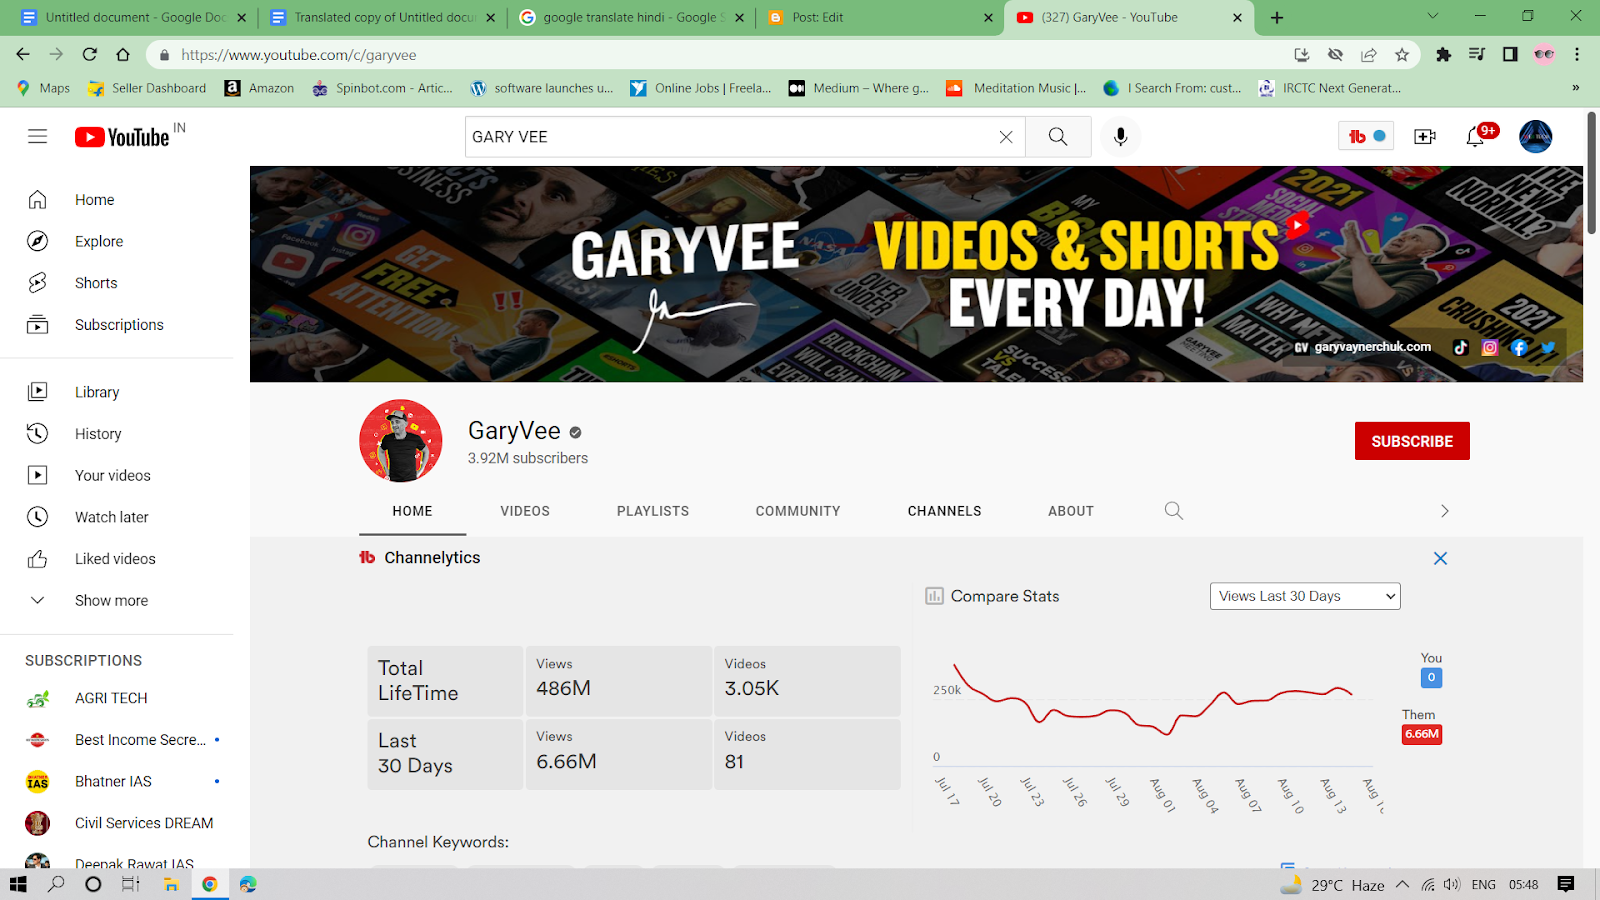This screenshot has height=900, width=1600.
Task: Close the Channelytics panel
Action: click(1440, 558)
